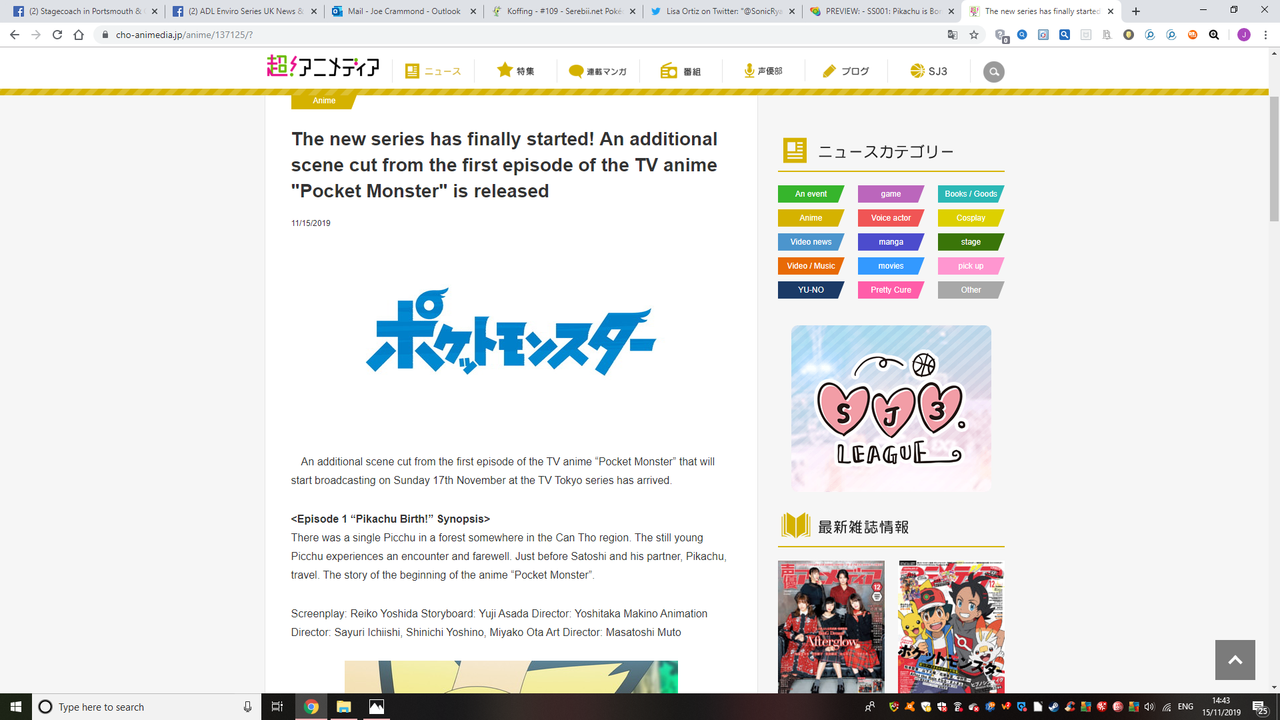Click the taskbar microphone icon
1280x720 pixels.
(247, 706)
